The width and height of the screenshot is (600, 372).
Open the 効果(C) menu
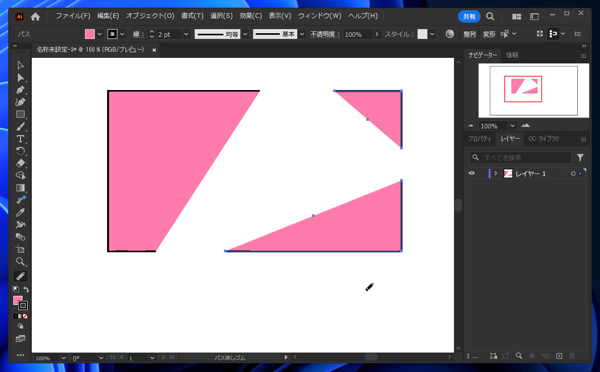point(251,16)
